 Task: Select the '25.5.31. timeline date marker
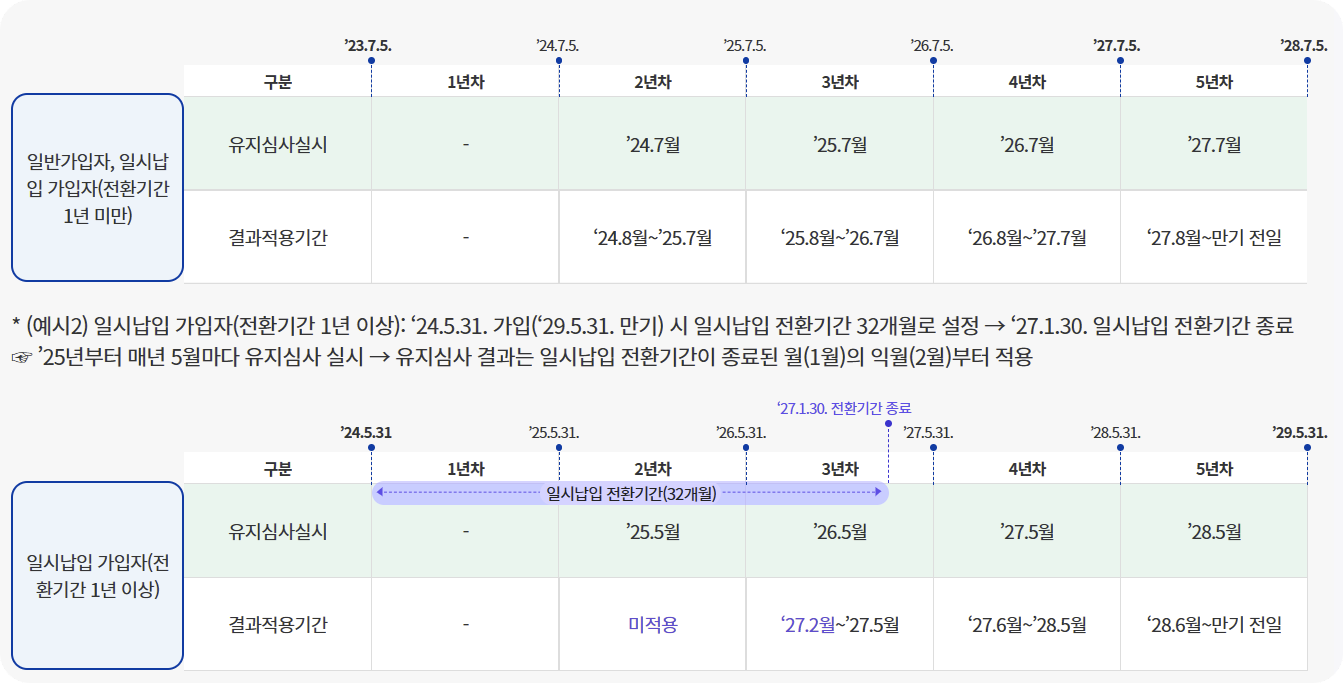click(x=554, y=433)
